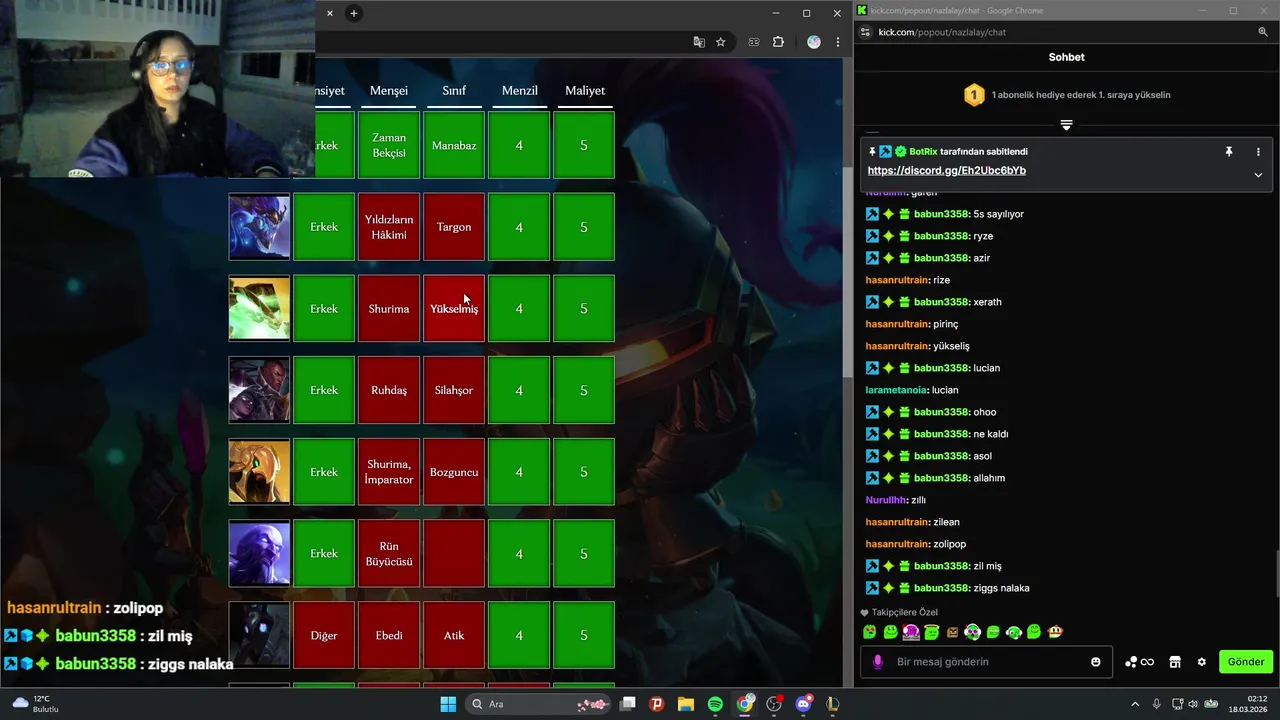Click the Ruhdaş cell
The height and width of the screenshot is (720, 1280).
point(389,390)
